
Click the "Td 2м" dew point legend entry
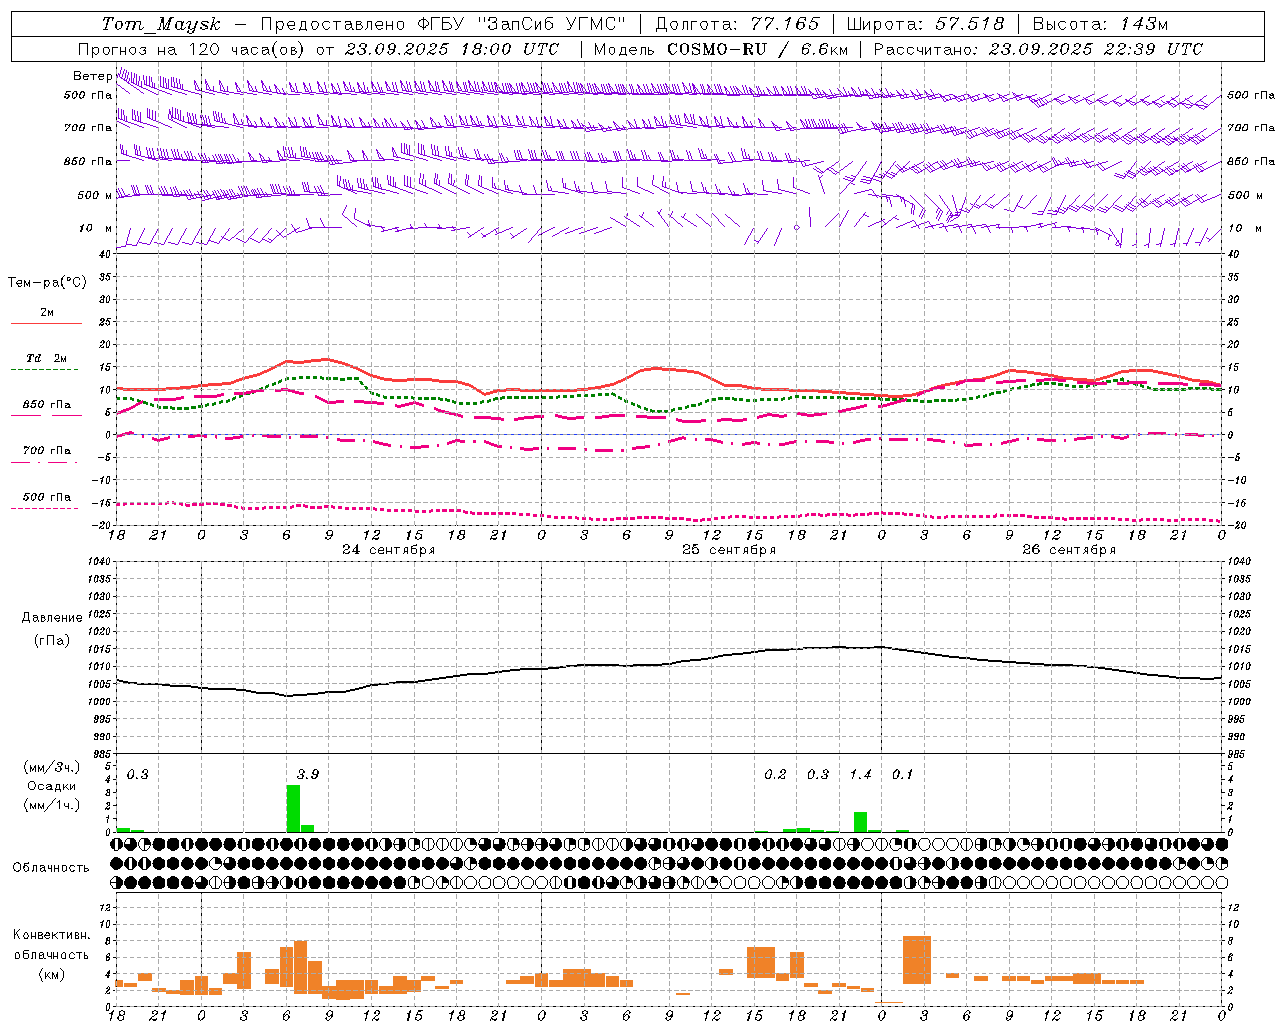[x=47, y=358]
